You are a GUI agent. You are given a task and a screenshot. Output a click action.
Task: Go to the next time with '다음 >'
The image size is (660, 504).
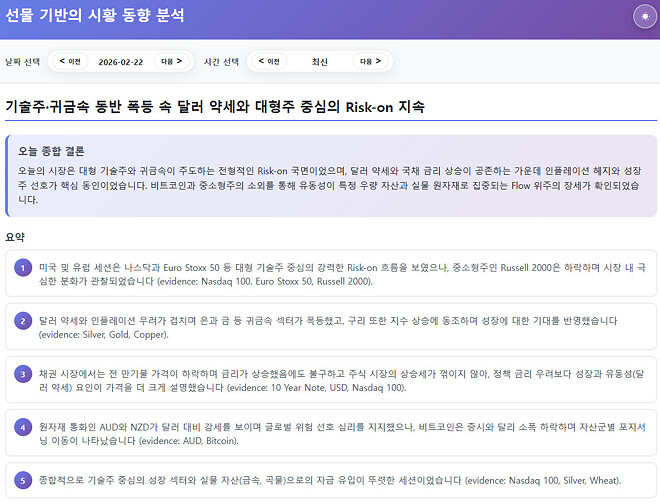tap(370, 61)
